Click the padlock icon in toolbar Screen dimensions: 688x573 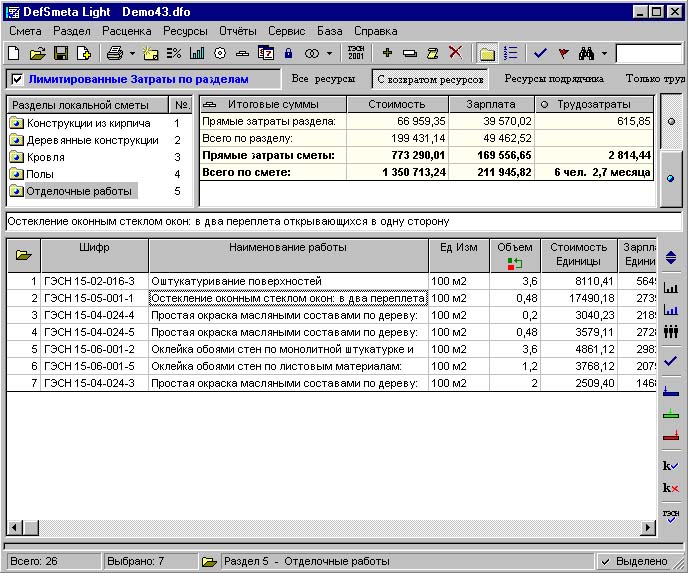[288, 53]
